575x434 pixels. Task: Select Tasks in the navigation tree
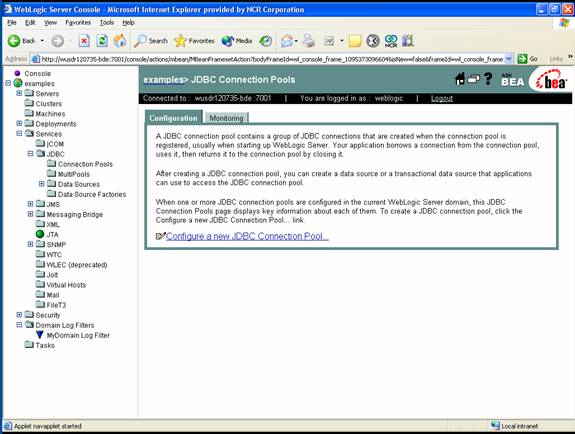point(45,346)
